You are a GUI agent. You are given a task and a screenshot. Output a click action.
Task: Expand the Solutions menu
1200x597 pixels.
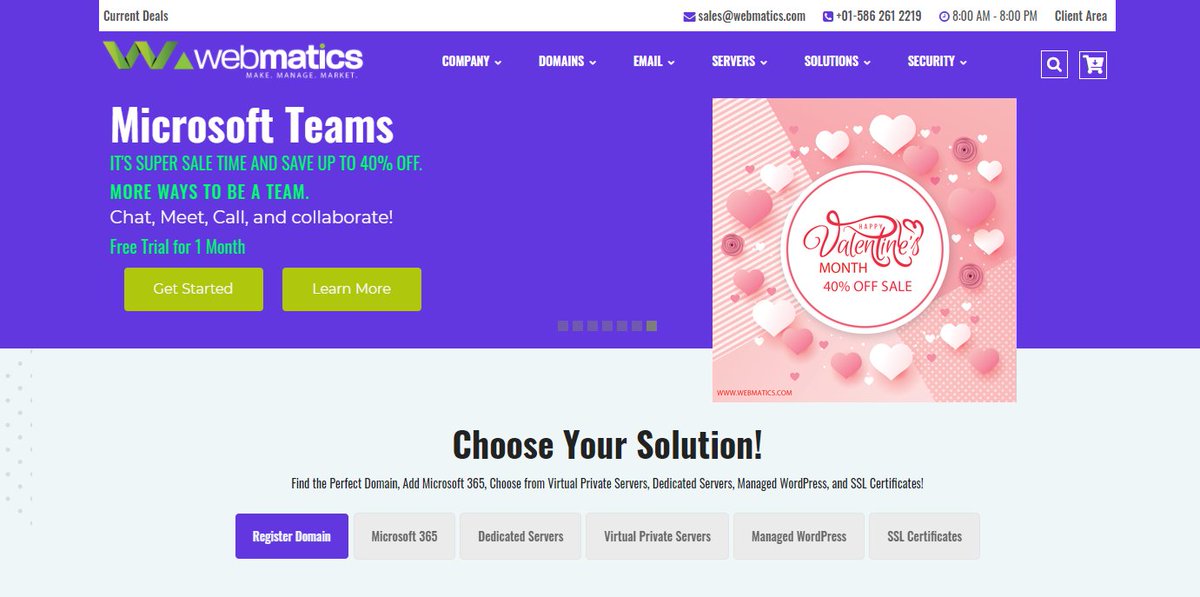pyautogui.click(x=837, y=61)
